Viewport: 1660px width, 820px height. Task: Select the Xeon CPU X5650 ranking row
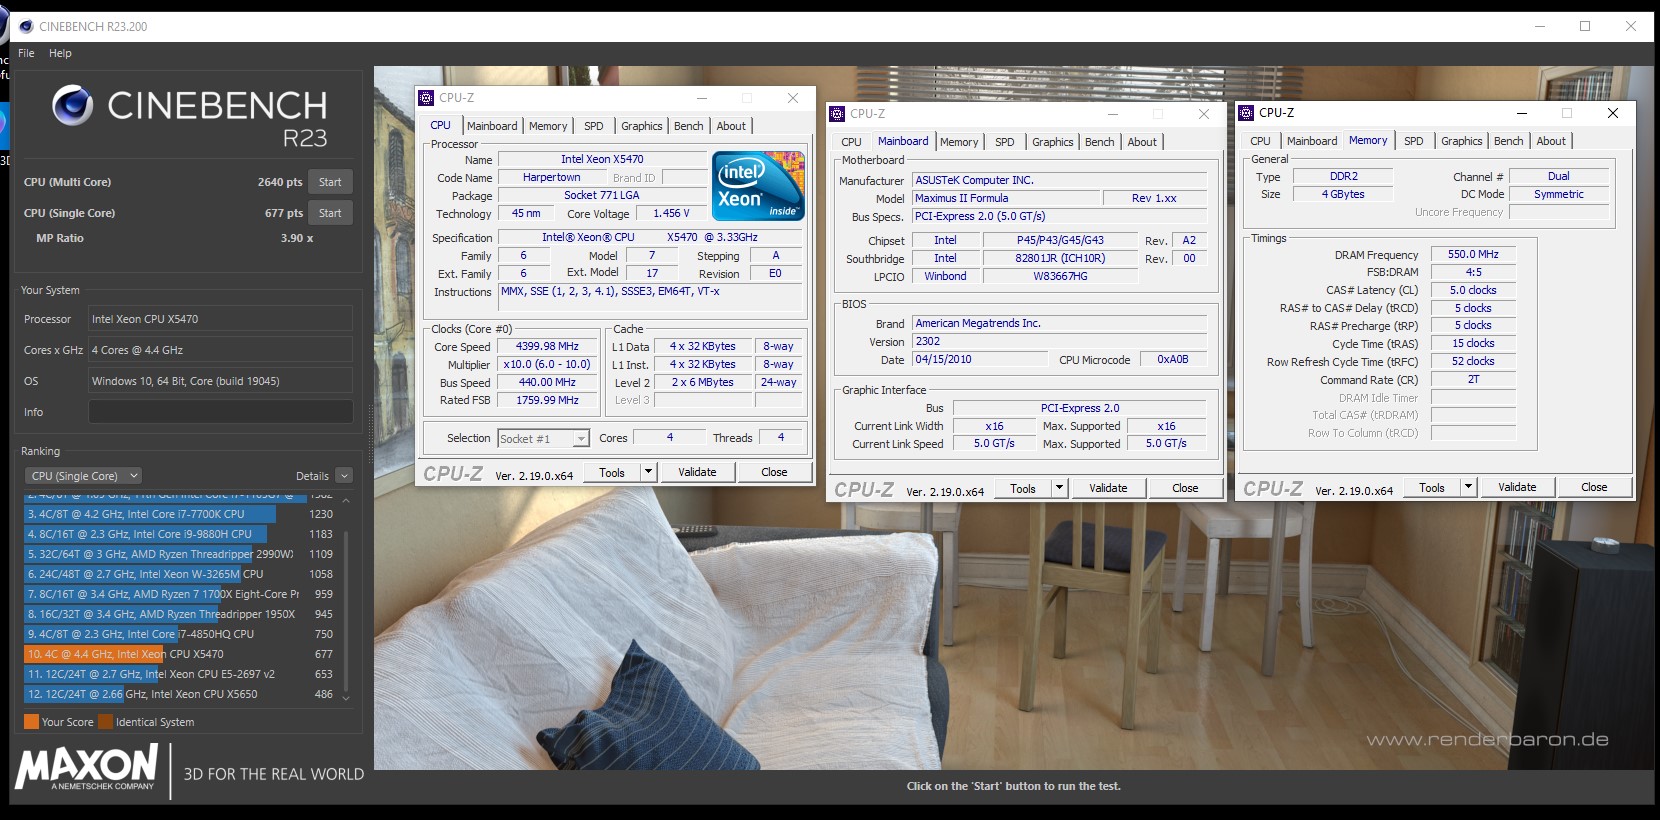(179, 694)
